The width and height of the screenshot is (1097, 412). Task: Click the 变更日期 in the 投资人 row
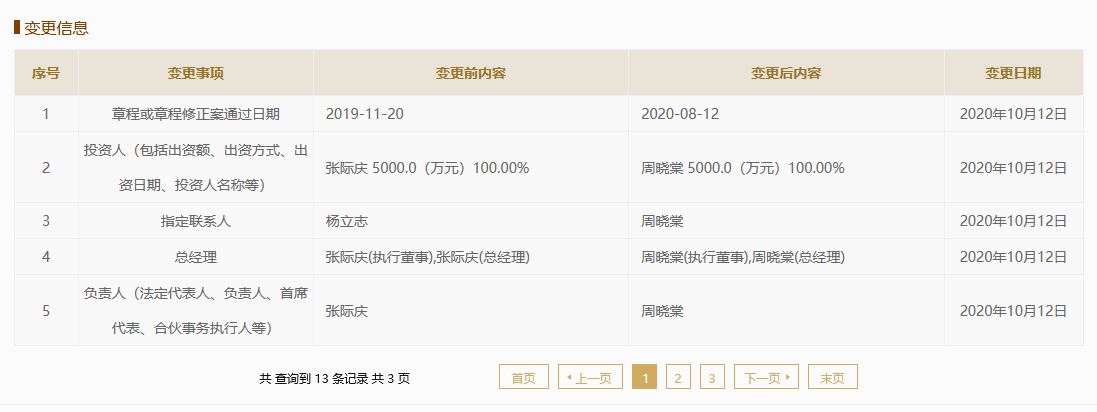pyautogui.click(x=1013, y=168)
